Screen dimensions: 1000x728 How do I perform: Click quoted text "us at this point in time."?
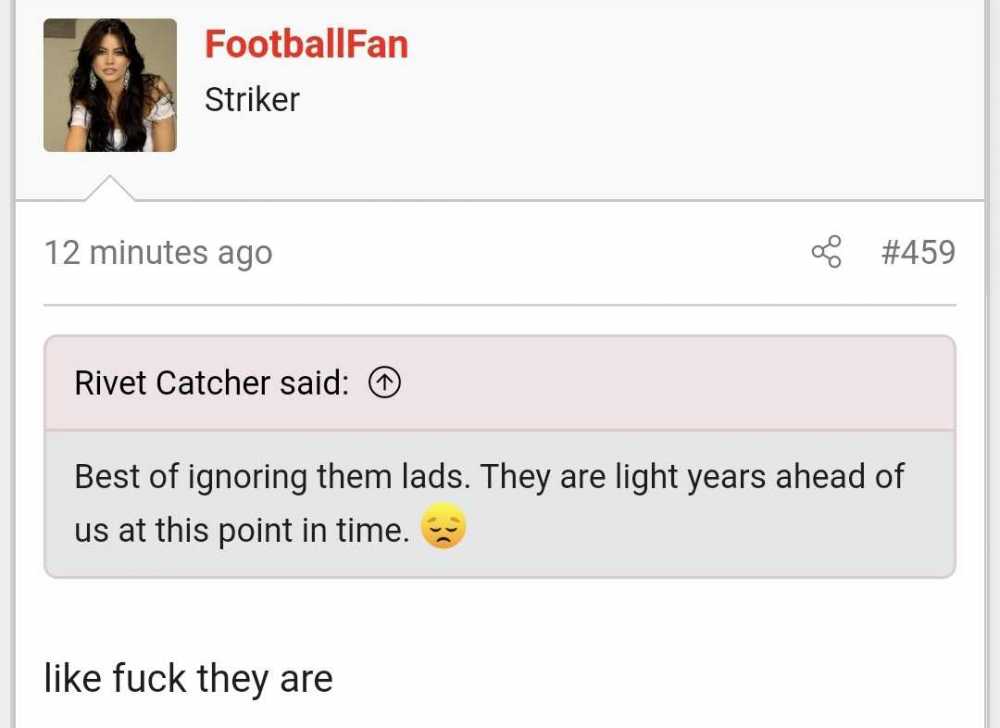pyautogui.click(x=242, y=530)
